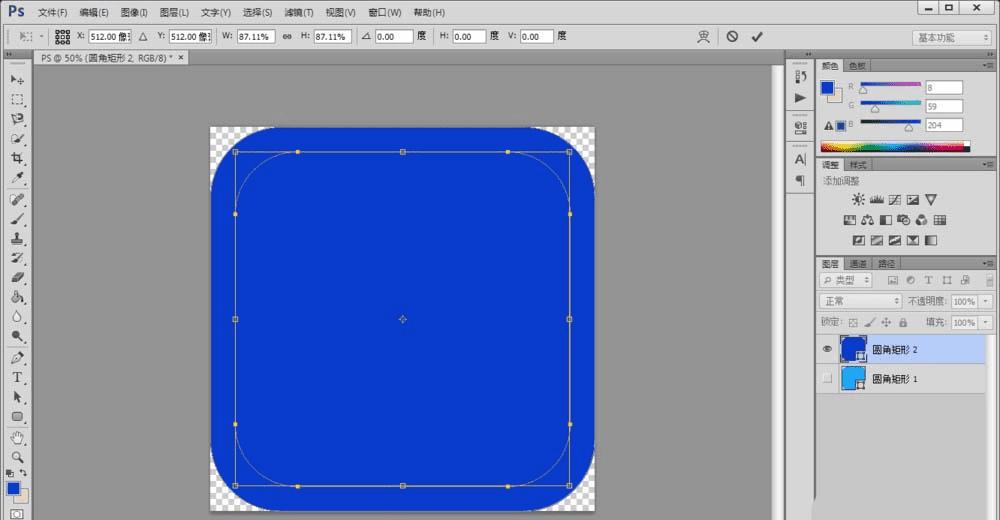Toggle the link between W and H
This screenshot has height=520, width=1000.
click(x=287, y=37)
